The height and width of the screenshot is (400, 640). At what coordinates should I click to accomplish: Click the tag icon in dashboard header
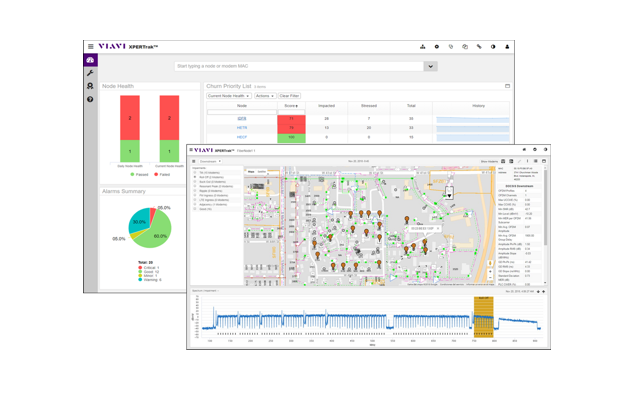[451, 47]
